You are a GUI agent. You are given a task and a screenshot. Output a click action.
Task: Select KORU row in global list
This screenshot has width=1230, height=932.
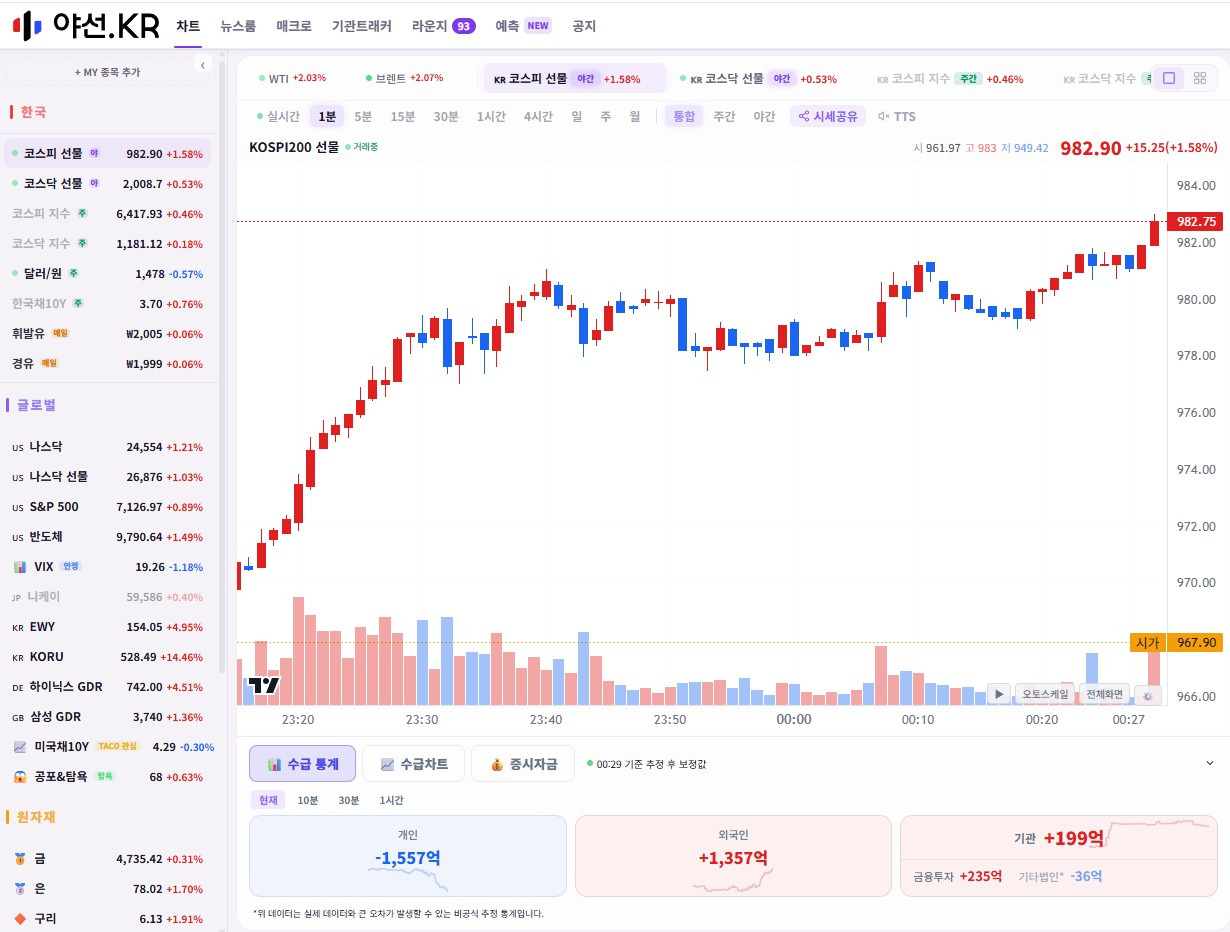tap(107, 657)
